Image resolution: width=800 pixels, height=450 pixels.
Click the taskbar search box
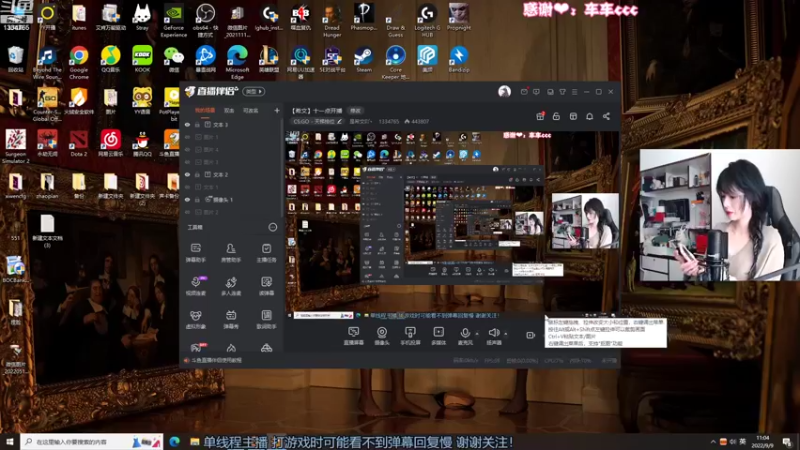tap(92, 442)
